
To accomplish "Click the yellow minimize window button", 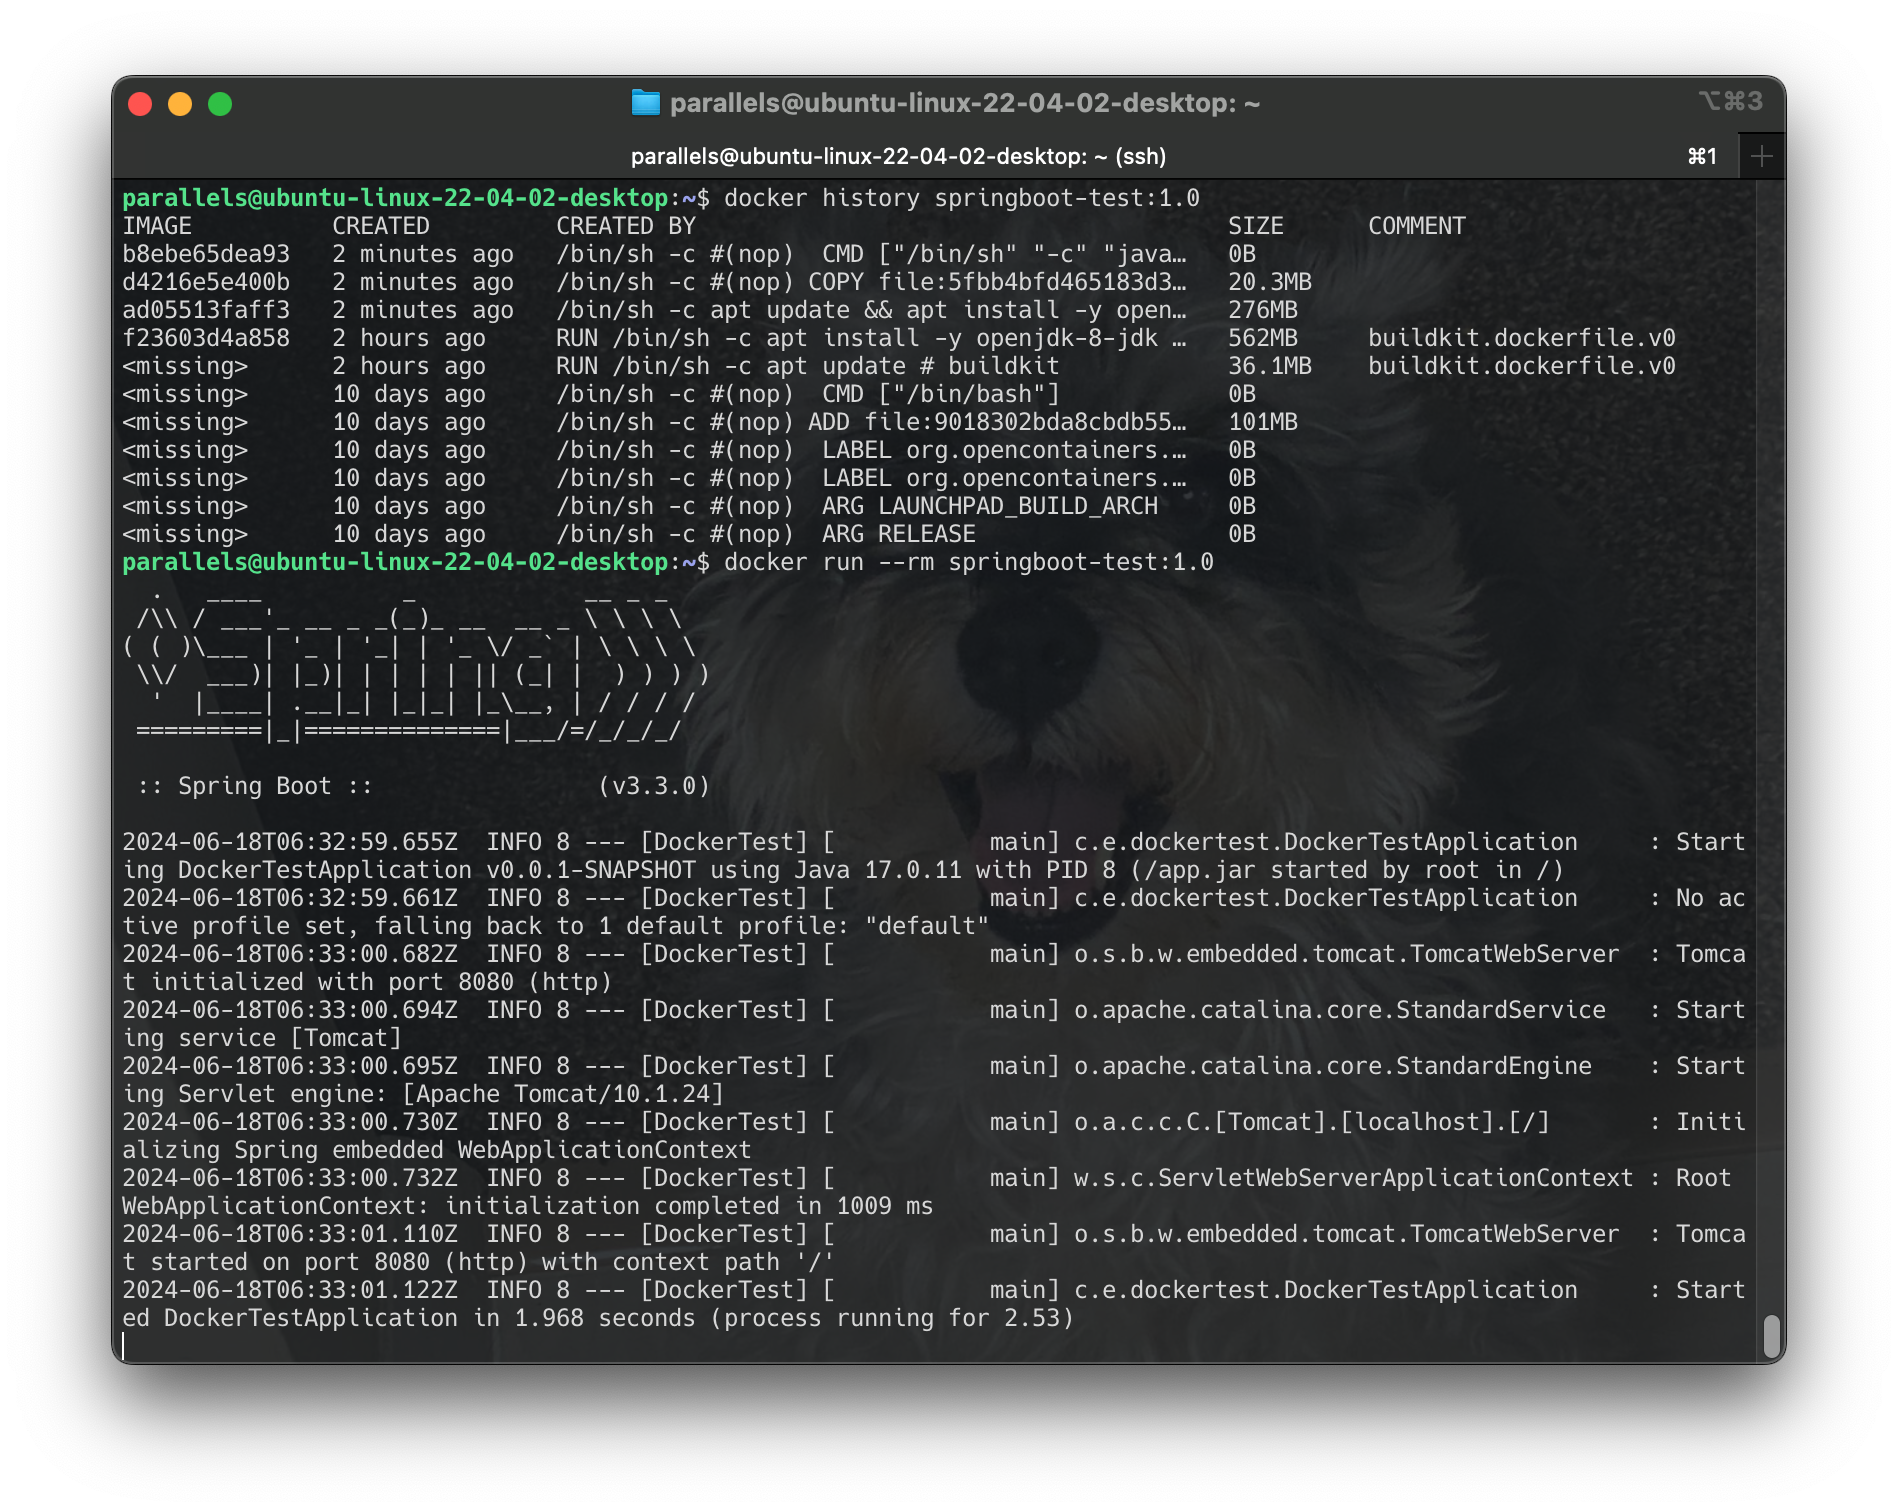I will pyautogui.click(x=180, y=104).
